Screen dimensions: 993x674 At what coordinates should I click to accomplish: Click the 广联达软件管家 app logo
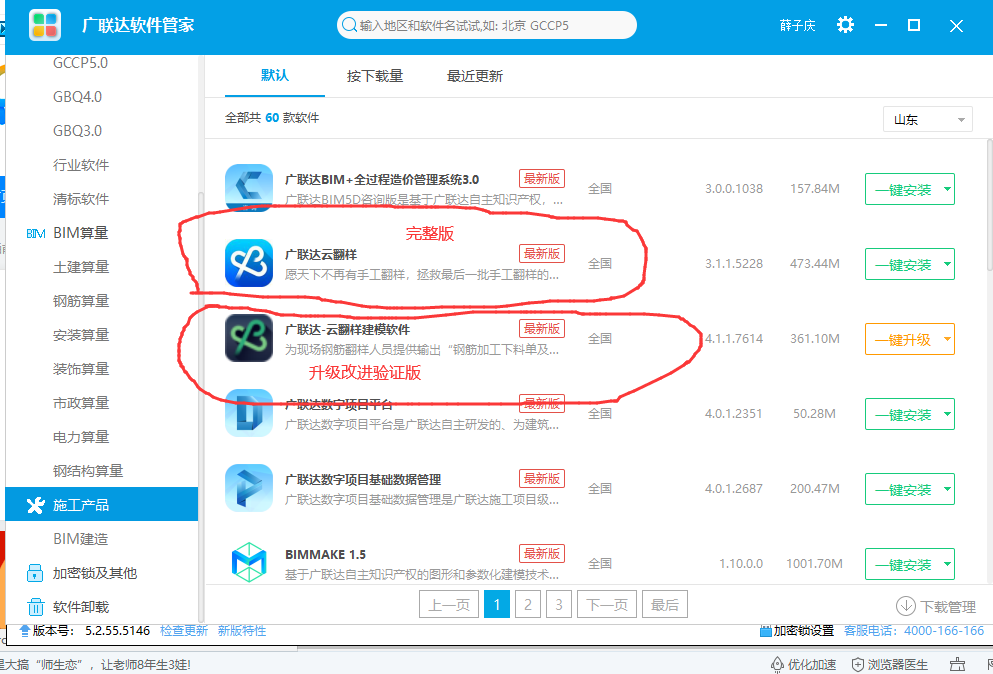point(45,25)
